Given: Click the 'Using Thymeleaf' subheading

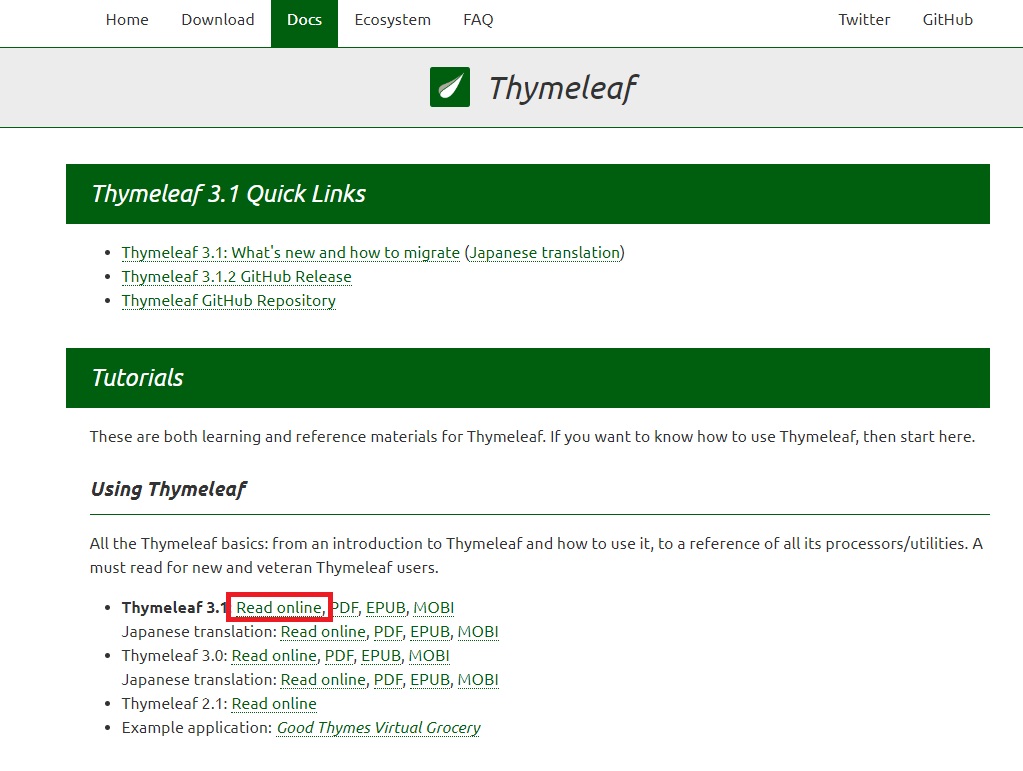Looking at the screenshot, I should [x=168, y=489].
